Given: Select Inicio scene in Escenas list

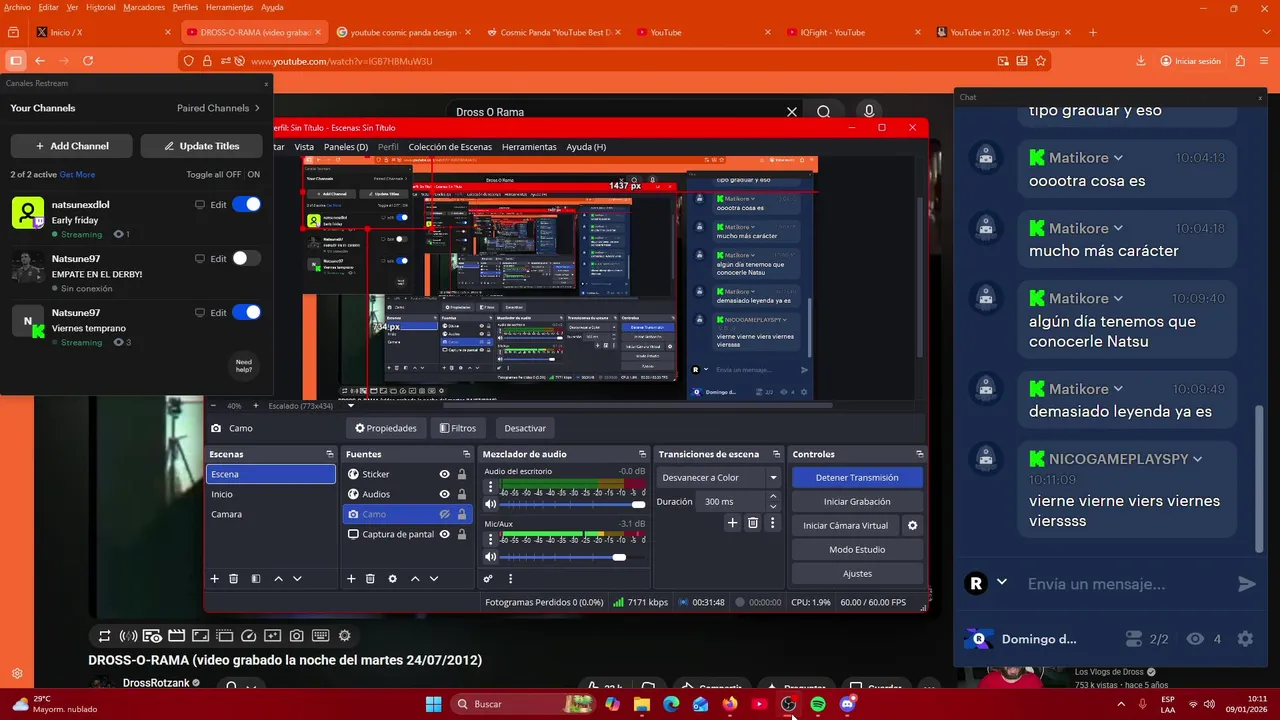Looking at the screenshot, I should click(x=271, y=494).
